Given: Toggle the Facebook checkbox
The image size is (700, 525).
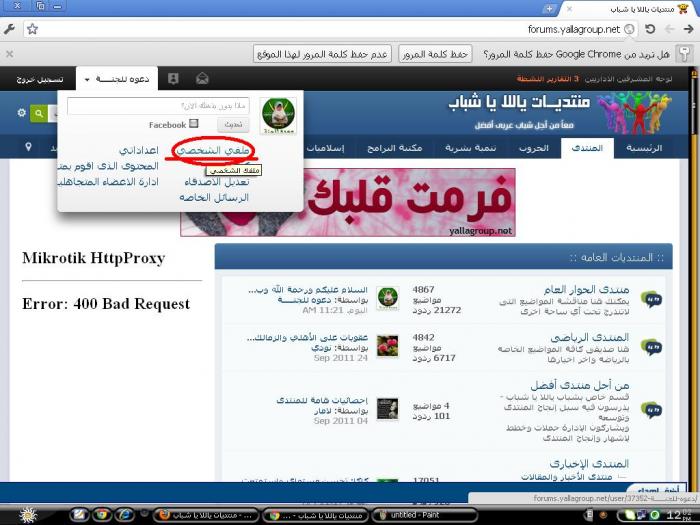Looking at the screenshot, I should pos(195,125).
